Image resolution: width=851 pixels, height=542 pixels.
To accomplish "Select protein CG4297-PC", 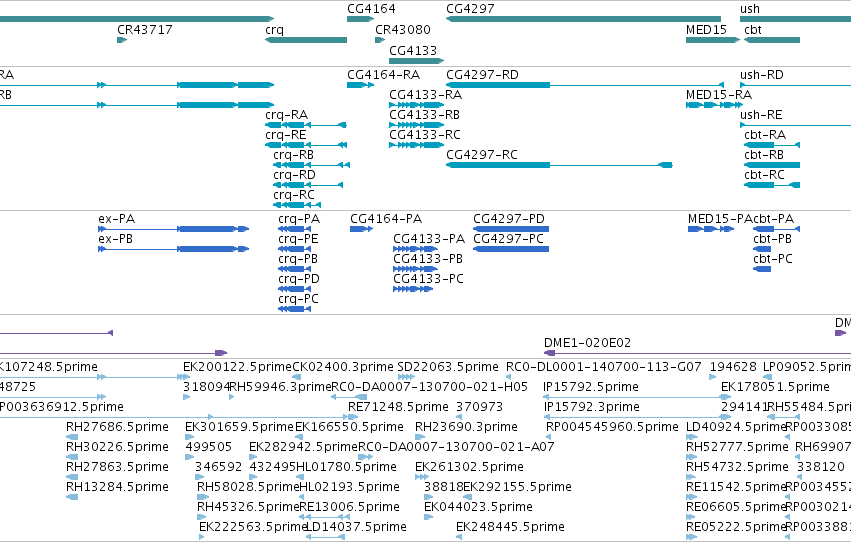I will tap(509, 239).
